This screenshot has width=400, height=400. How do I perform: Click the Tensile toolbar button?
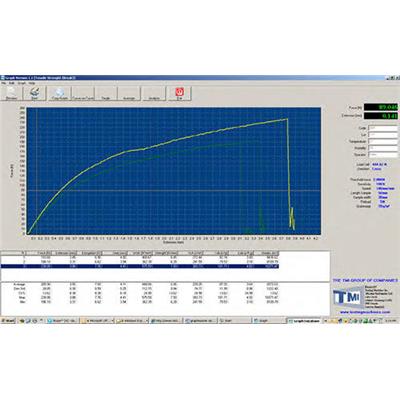point(106,94)
